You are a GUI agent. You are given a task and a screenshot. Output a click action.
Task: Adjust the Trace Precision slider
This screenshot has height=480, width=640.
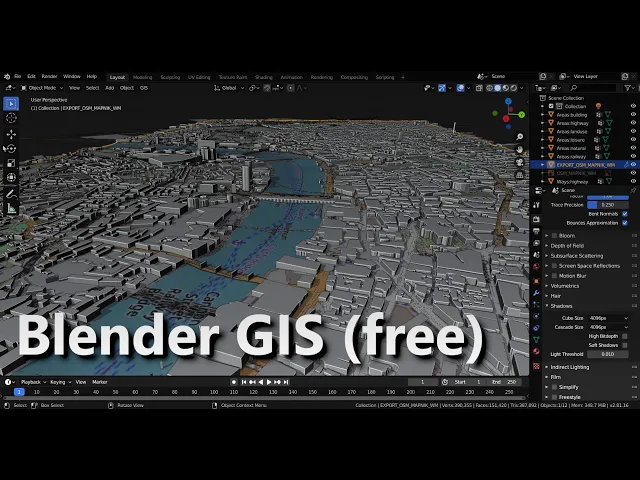tap(608, 205)
